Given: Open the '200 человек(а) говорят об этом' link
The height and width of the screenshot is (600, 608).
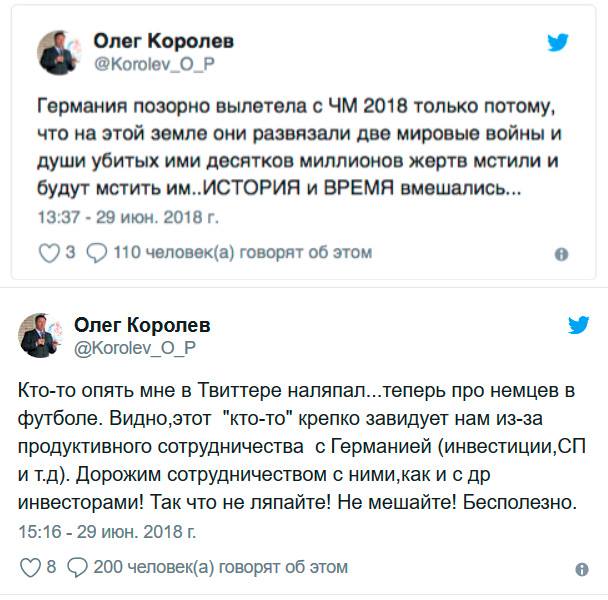Looking at the screenshot, I should pyautogui.click(x=221, y=568).
